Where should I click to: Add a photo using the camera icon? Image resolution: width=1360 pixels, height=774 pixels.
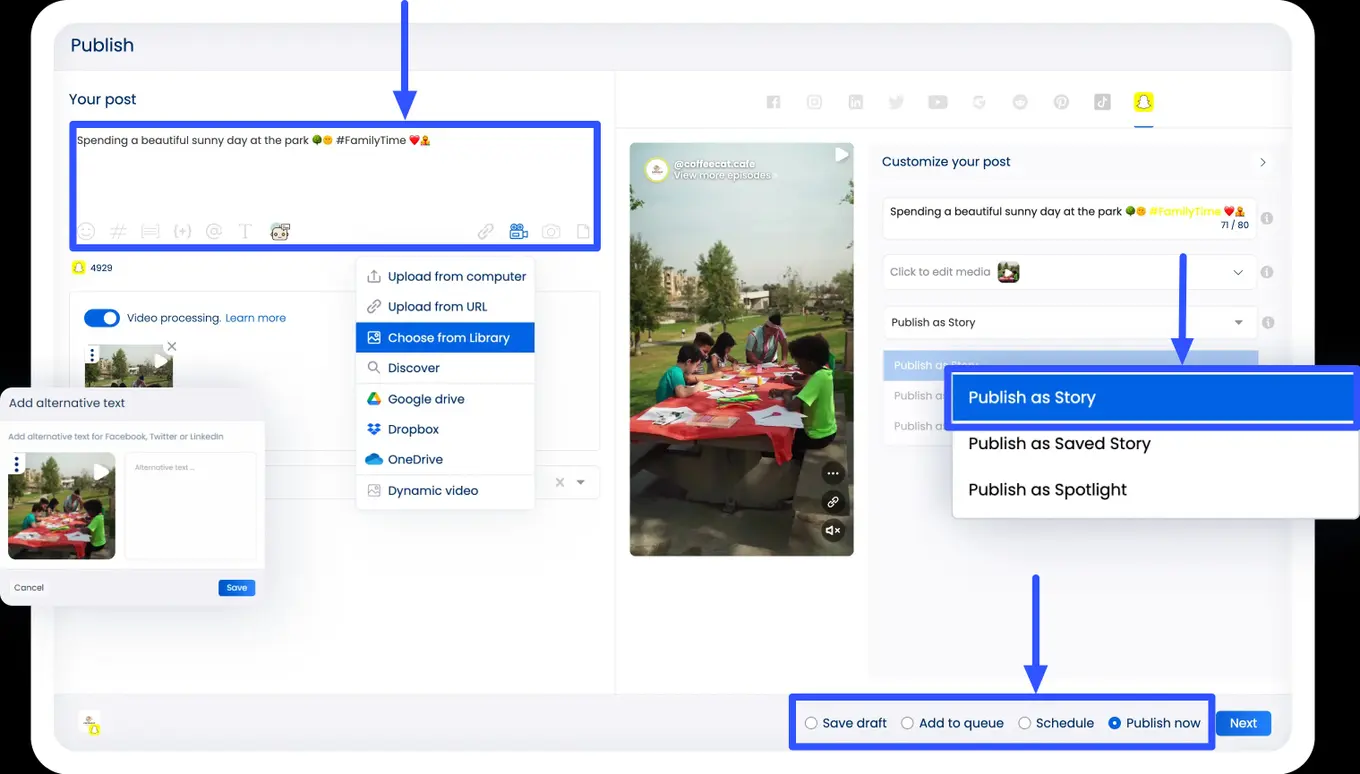point(551,231)
